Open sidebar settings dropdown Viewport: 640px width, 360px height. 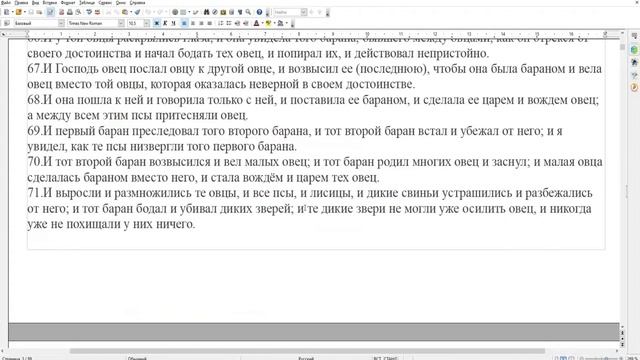click(x=634, y=36)
